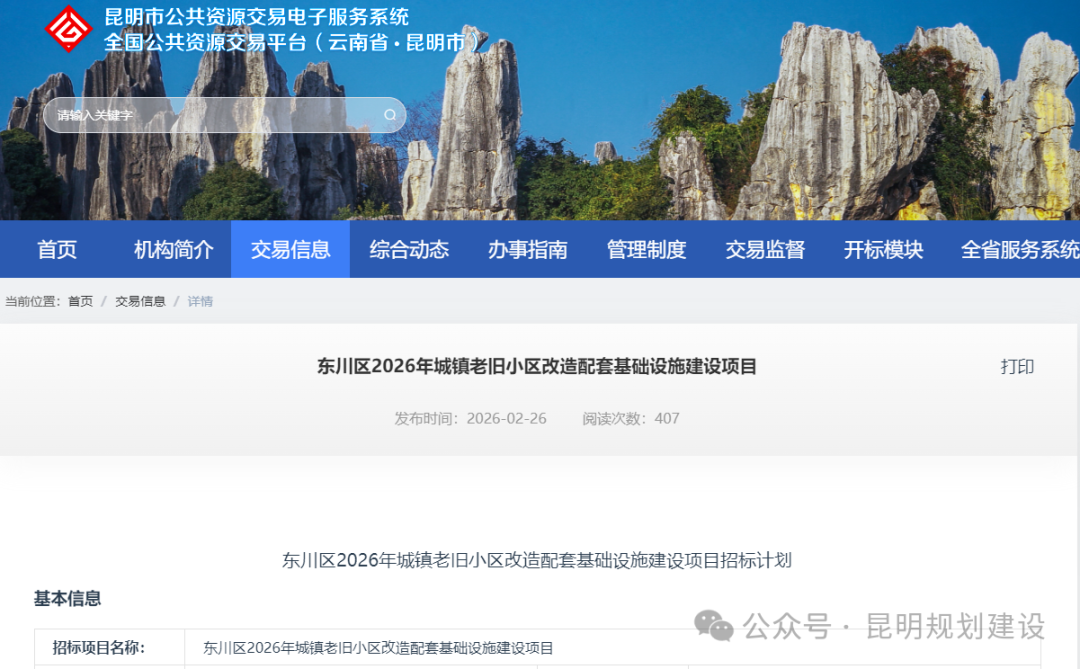Viewport: 1080px width, 669px height.
Task: Open the 办事指南 navigation item
Action: pyautogui.click(x=527, y=249)
